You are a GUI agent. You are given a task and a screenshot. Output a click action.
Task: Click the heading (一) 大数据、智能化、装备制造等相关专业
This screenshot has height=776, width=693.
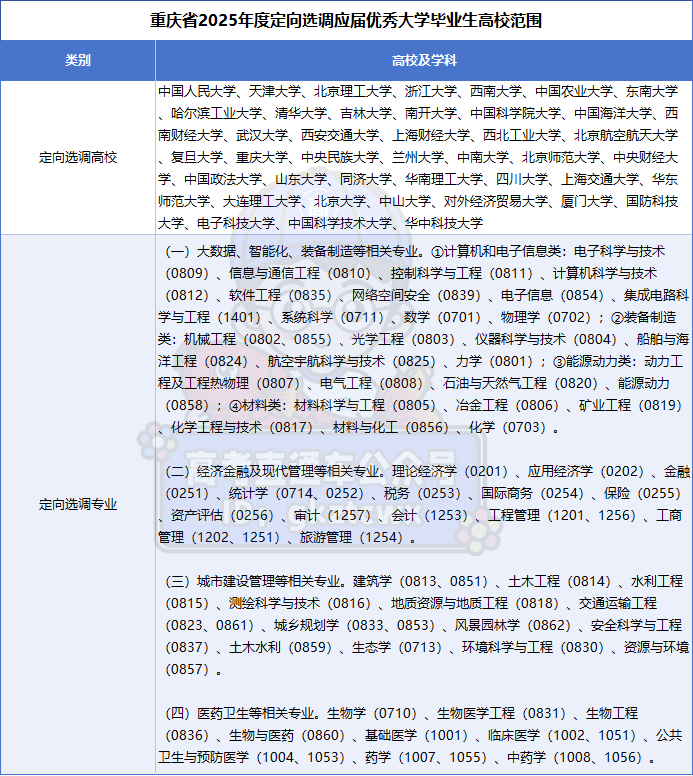292,251
